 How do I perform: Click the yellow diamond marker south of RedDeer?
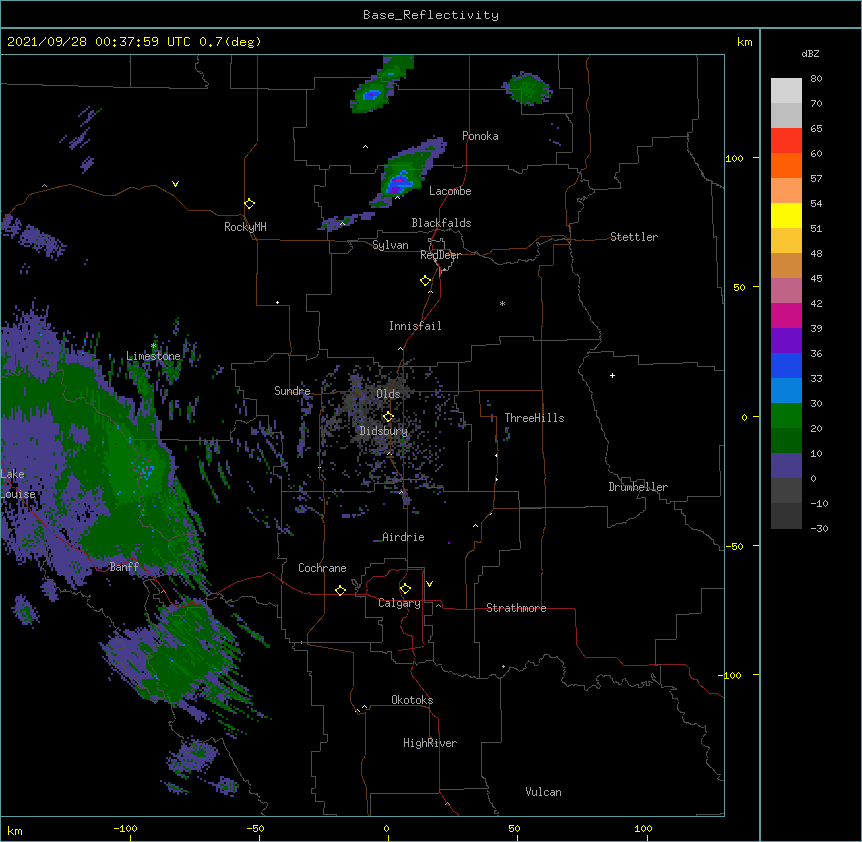[426, 281]
